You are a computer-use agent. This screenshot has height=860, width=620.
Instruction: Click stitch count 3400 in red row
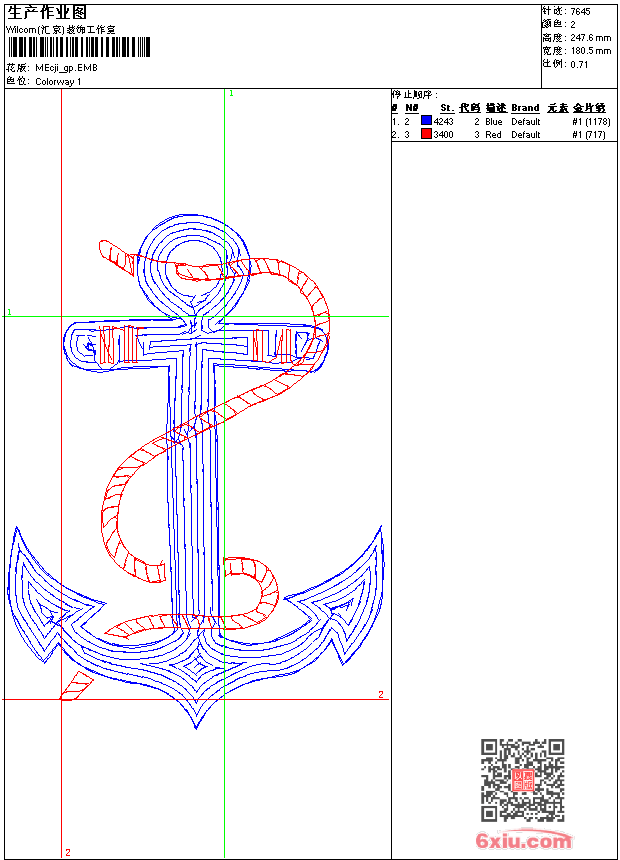point(443,134)
